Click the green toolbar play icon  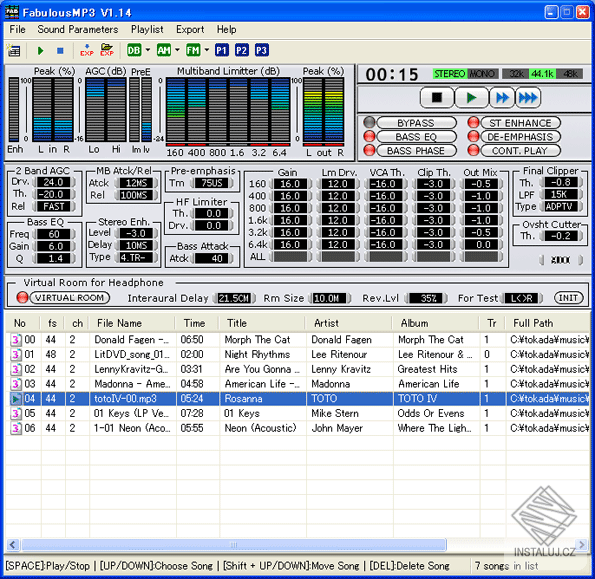40,50
